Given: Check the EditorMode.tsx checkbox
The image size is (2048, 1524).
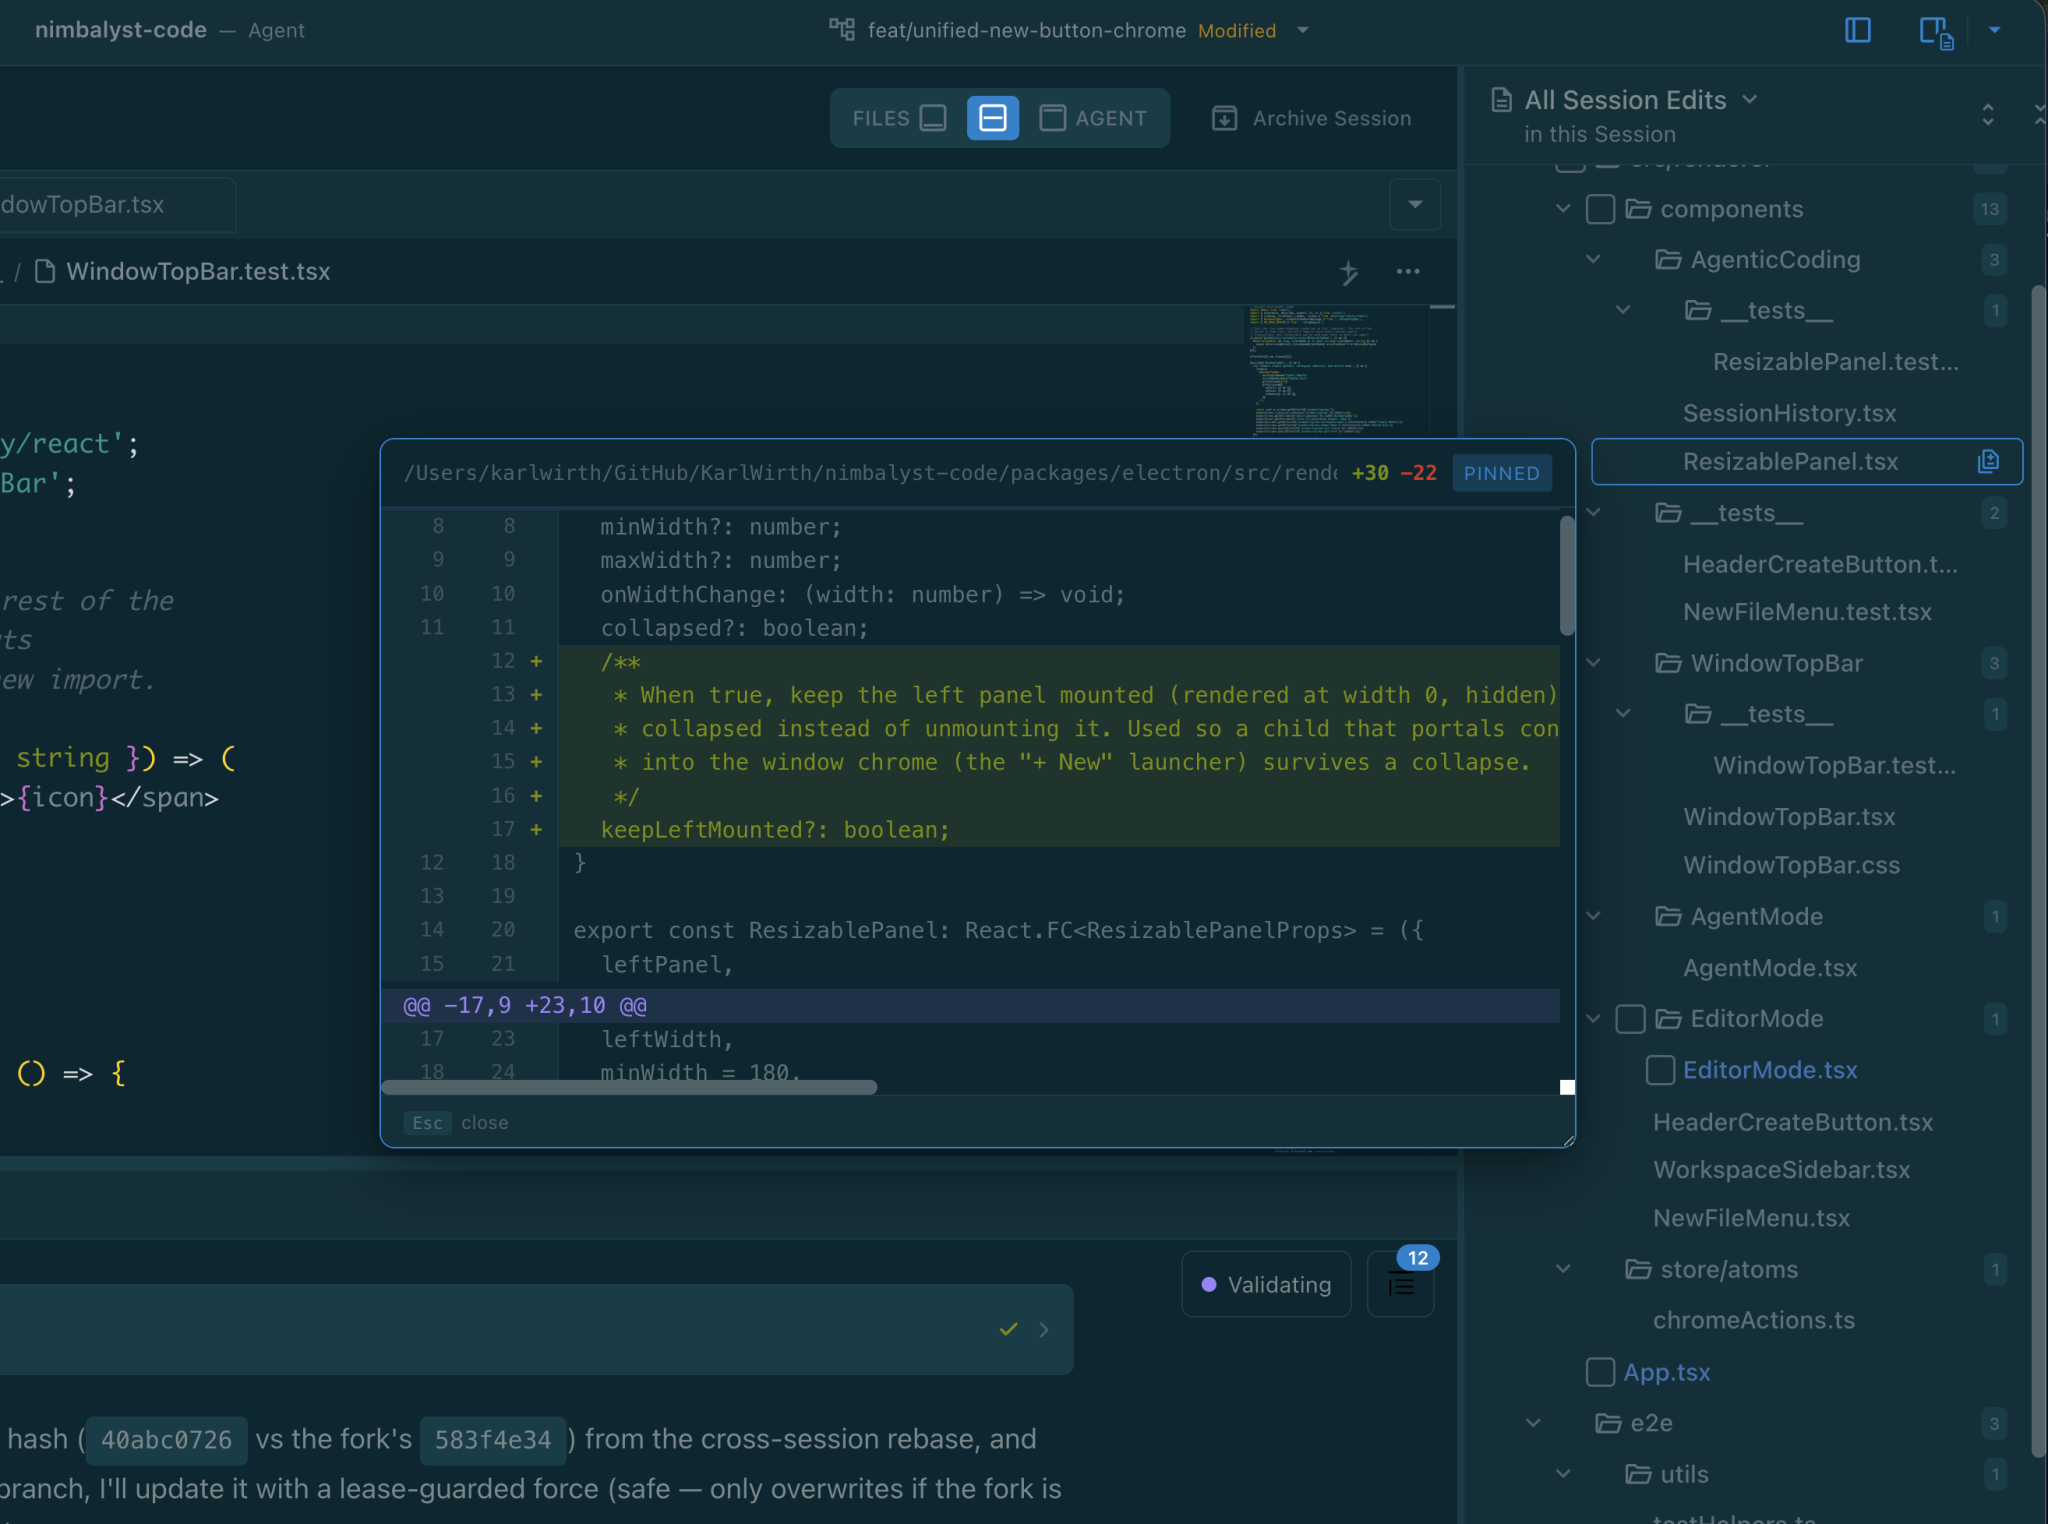Looking at the screenshot, I should (x=1660, y=1070).
